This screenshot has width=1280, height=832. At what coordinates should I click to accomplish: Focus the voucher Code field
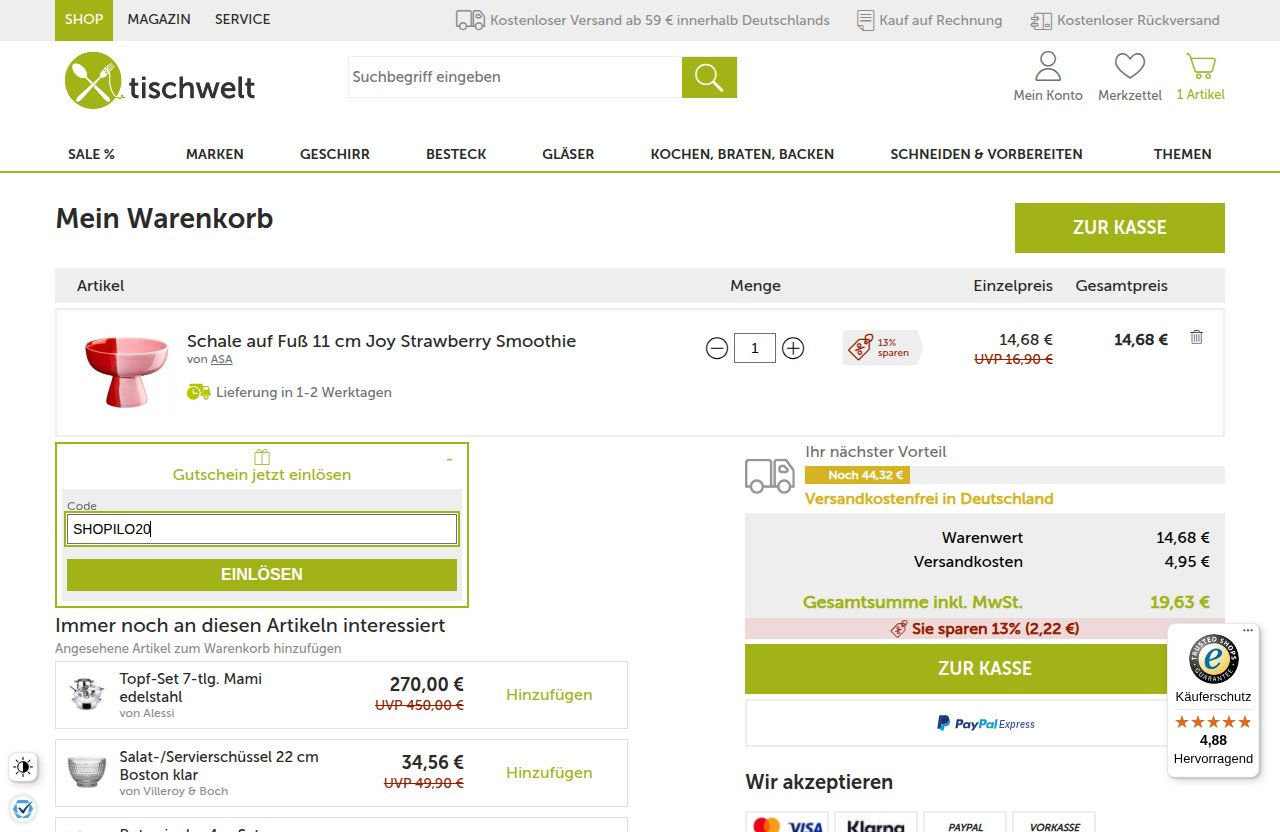pyautogui.click(x=262, y=529)
